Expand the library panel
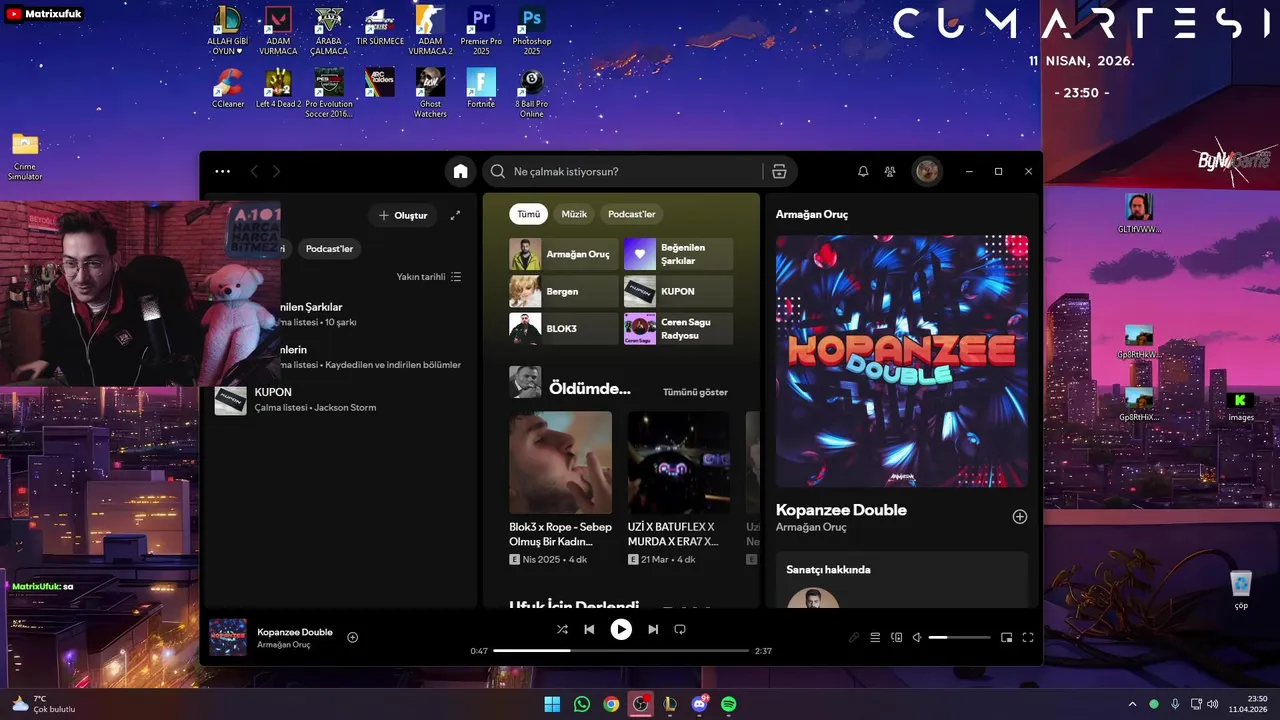 456,215
